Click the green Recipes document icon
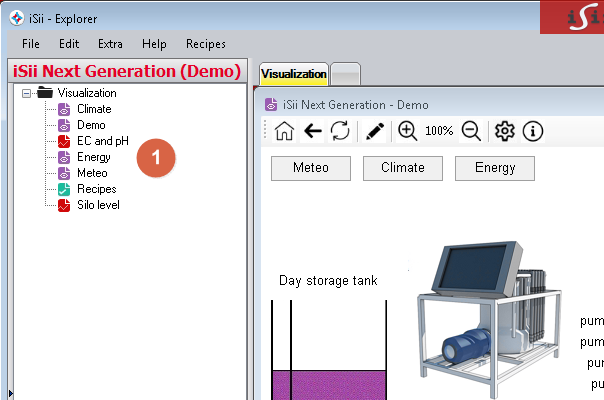Image resolution: width=604 pixels, height=400 pixels. [64, 189]
